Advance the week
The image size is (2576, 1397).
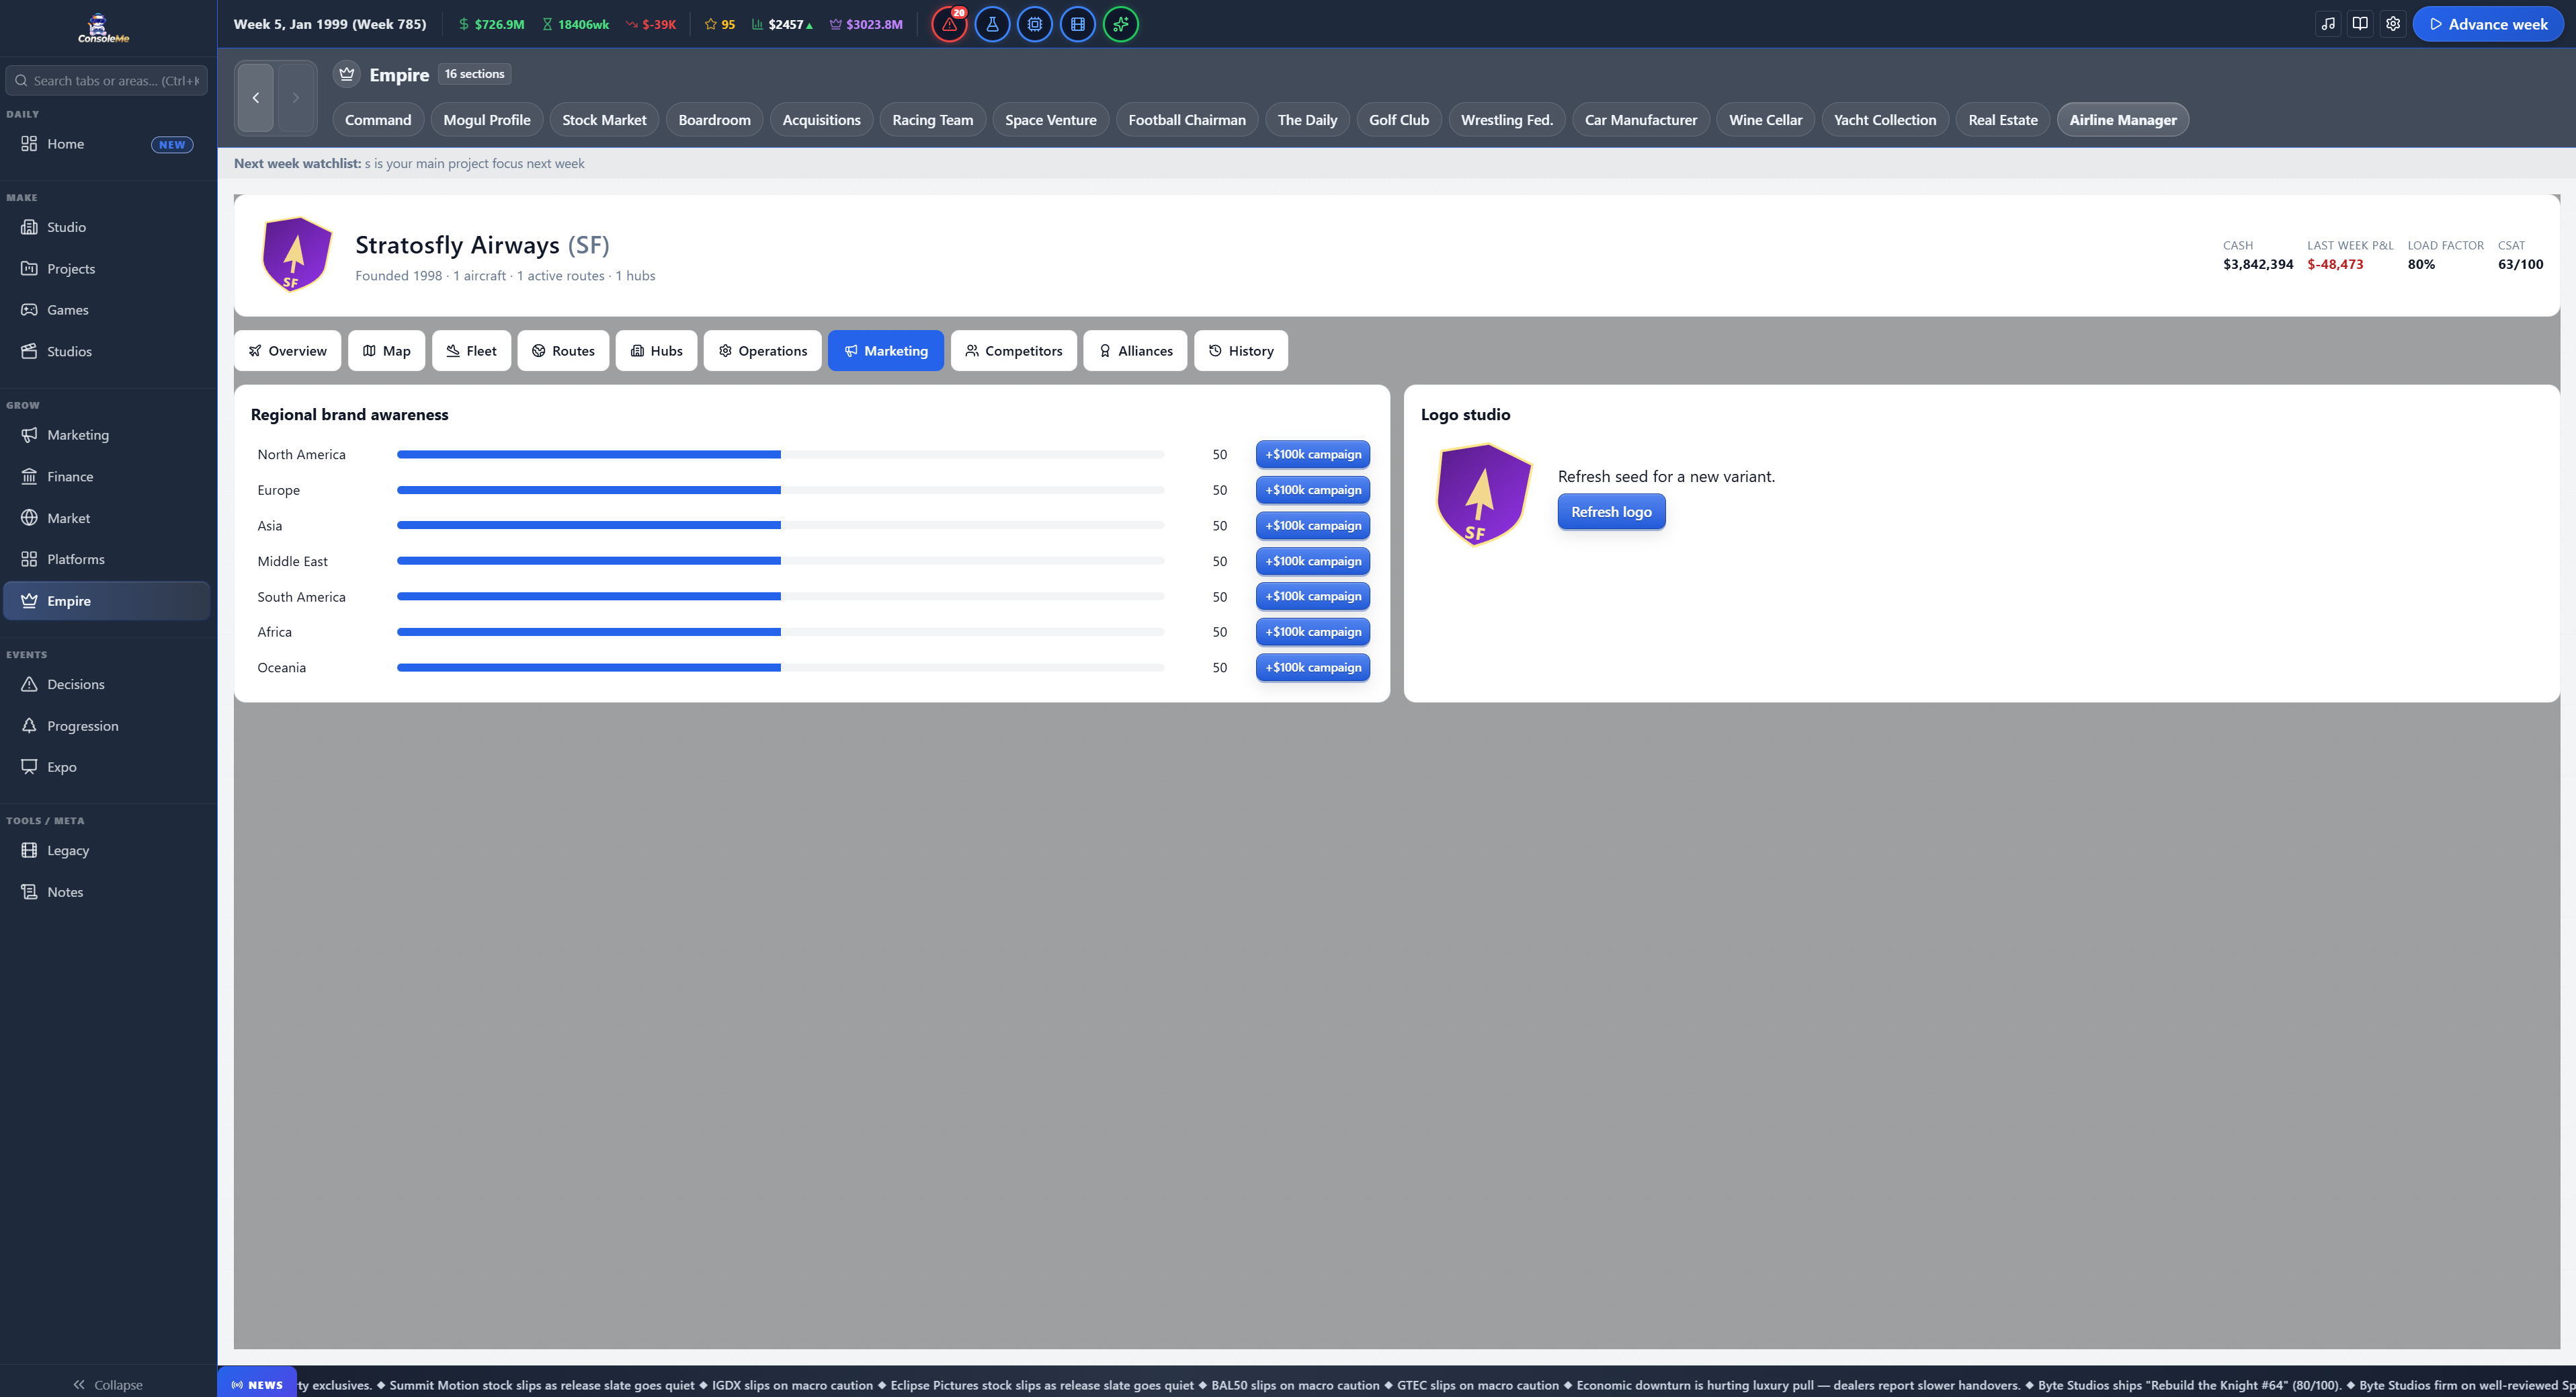click(x=2488, y=24)
